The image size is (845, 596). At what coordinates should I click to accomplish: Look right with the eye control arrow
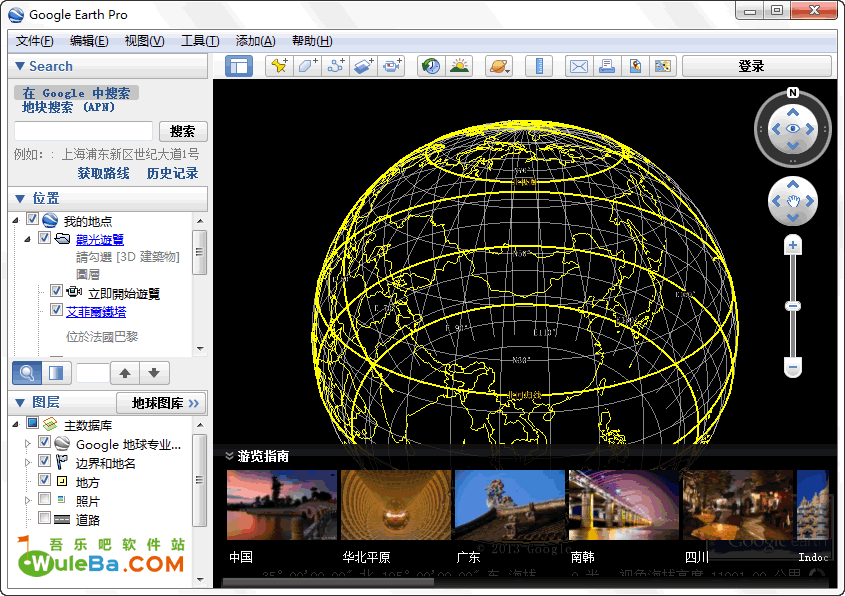click(809, 129)
